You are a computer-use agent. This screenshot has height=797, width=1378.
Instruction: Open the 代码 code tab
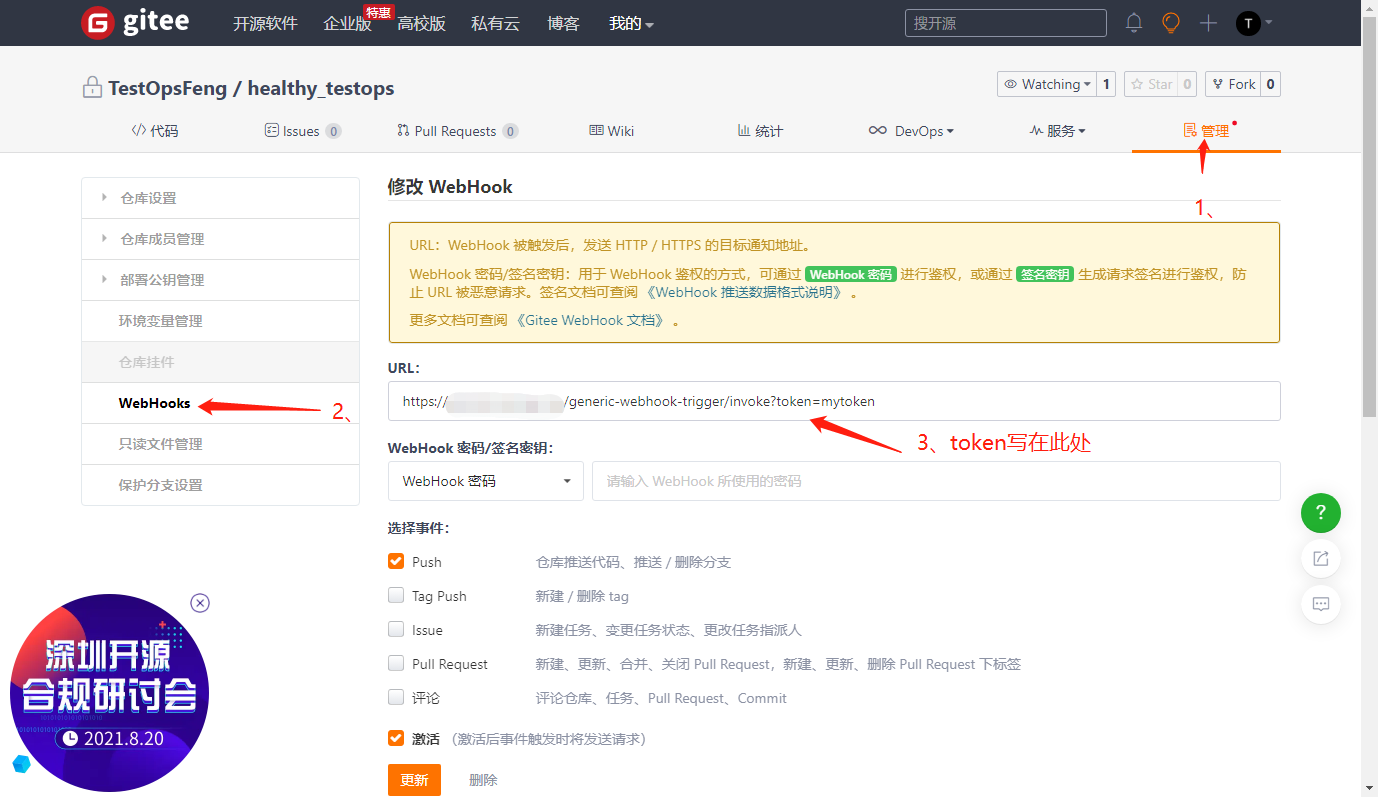(x=155, y=131)
